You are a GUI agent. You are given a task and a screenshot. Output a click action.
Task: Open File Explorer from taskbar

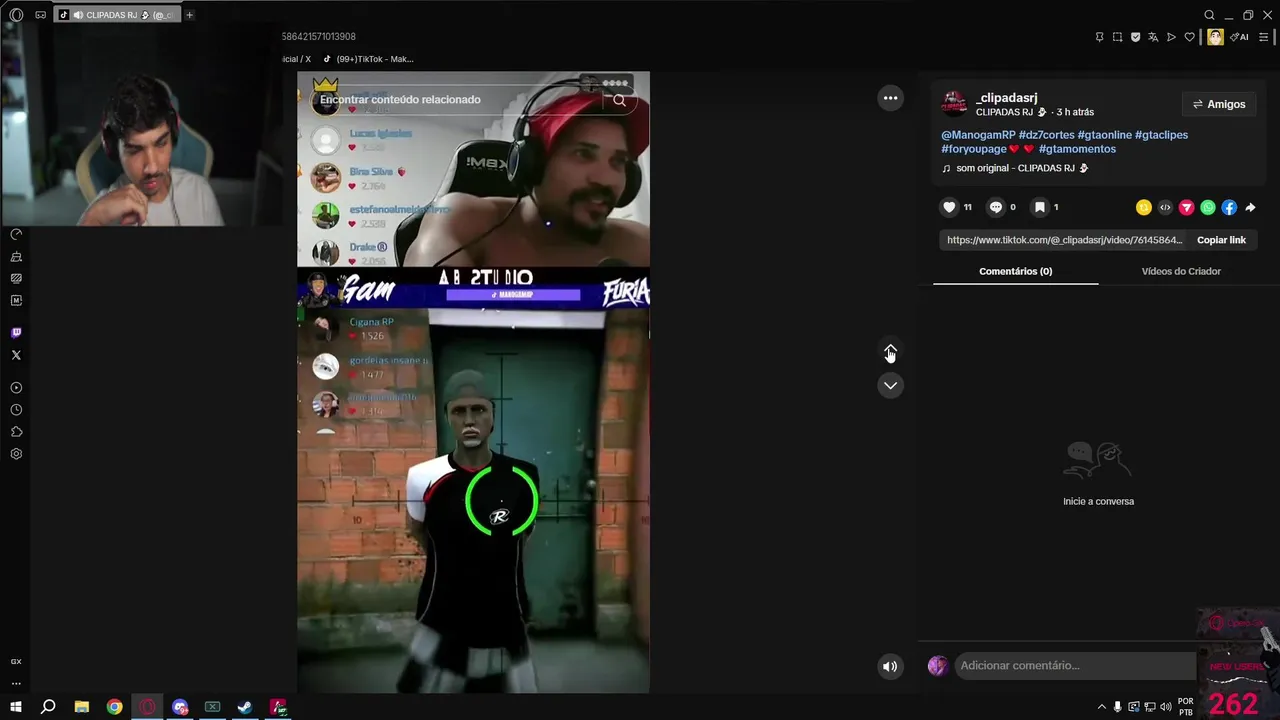click(82, 707)
